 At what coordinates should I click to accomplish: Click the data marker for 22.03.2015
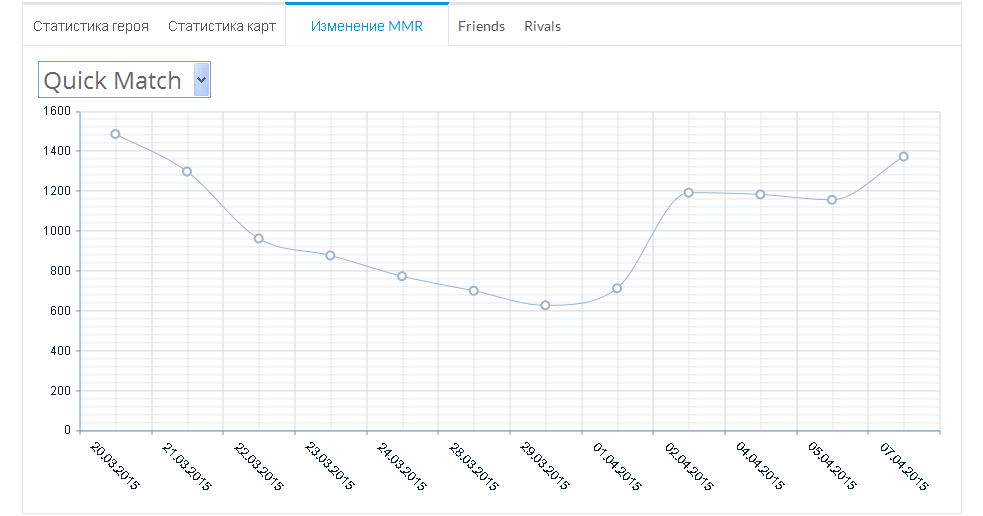(x=258, y=239)
